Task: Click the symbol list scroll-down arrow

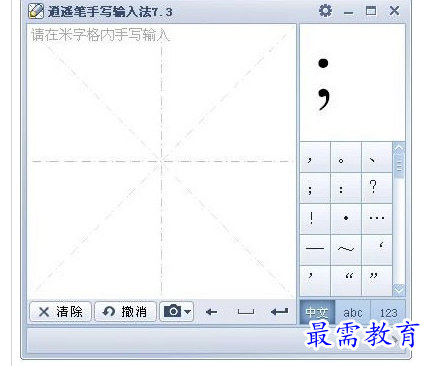Action: [x=399, y=290]
